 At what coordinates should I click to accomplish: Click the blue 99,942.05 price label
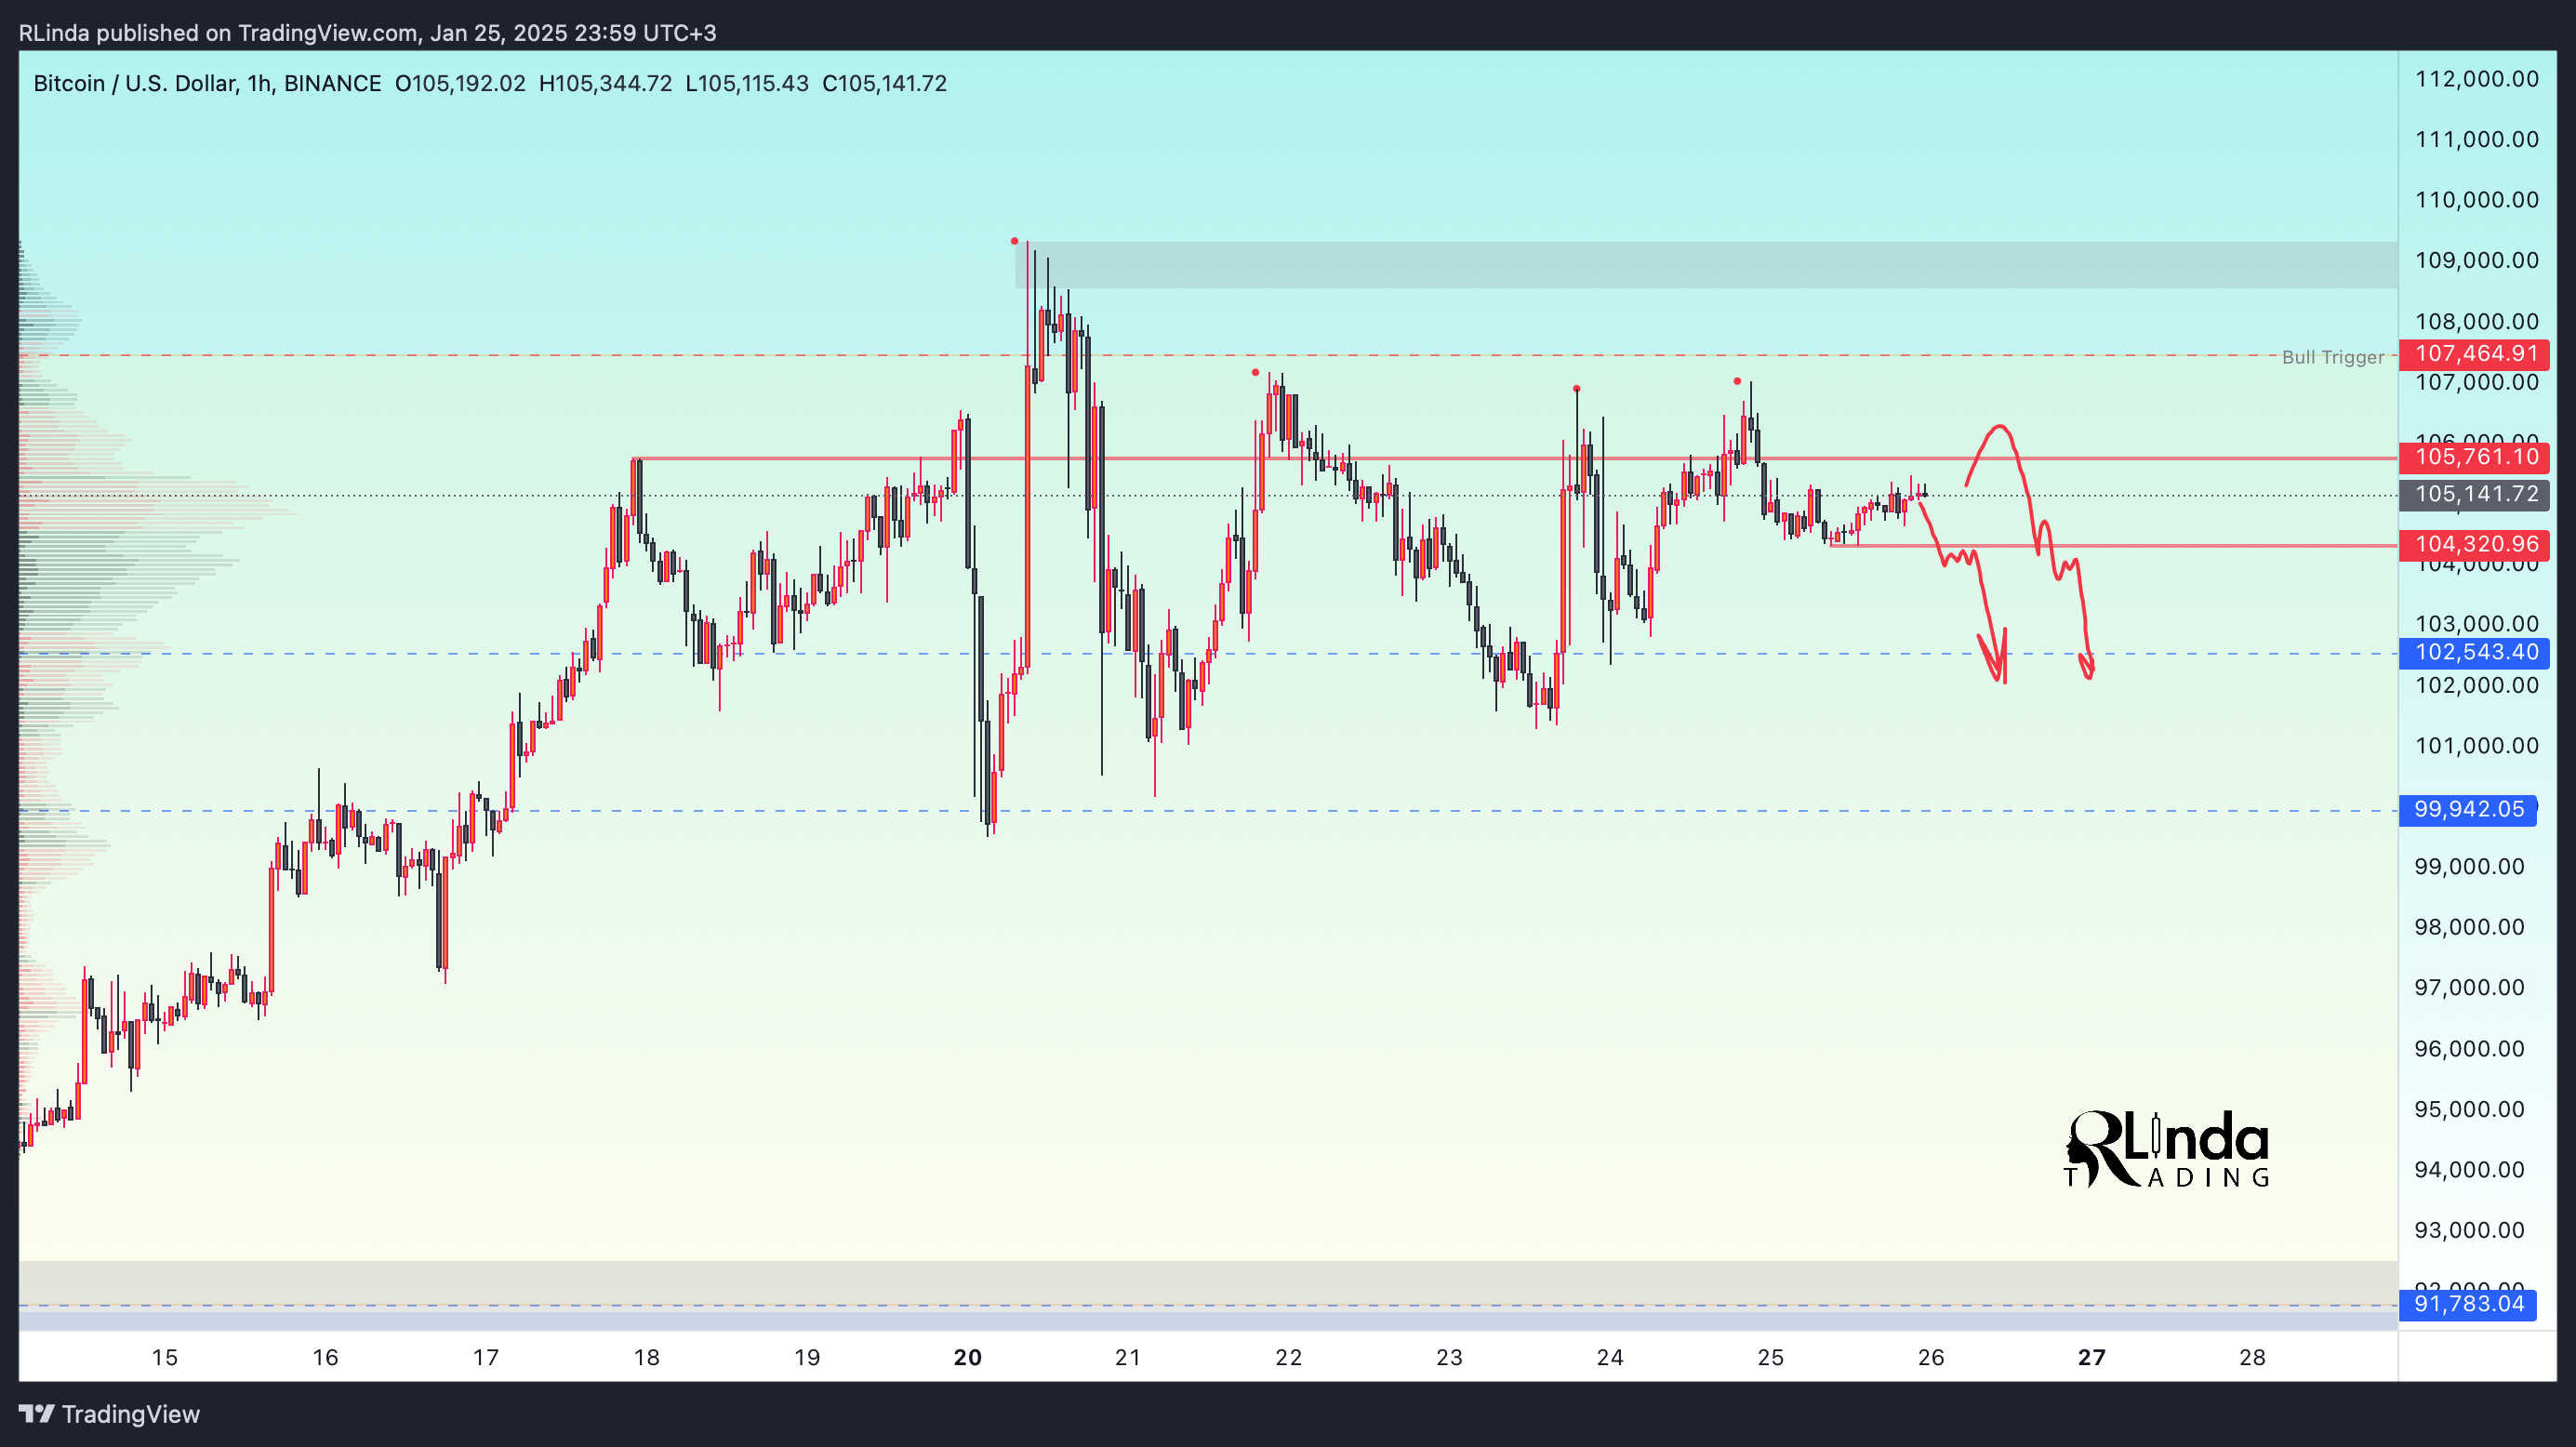[x=2467, y=809]
